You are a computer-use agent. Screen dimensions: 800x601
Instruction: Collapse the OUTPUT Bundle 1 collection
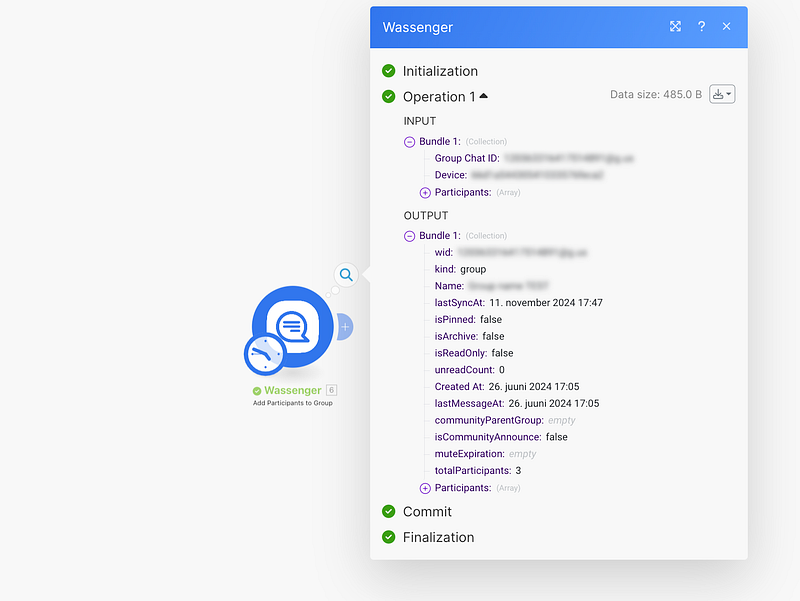coord(409,236)
